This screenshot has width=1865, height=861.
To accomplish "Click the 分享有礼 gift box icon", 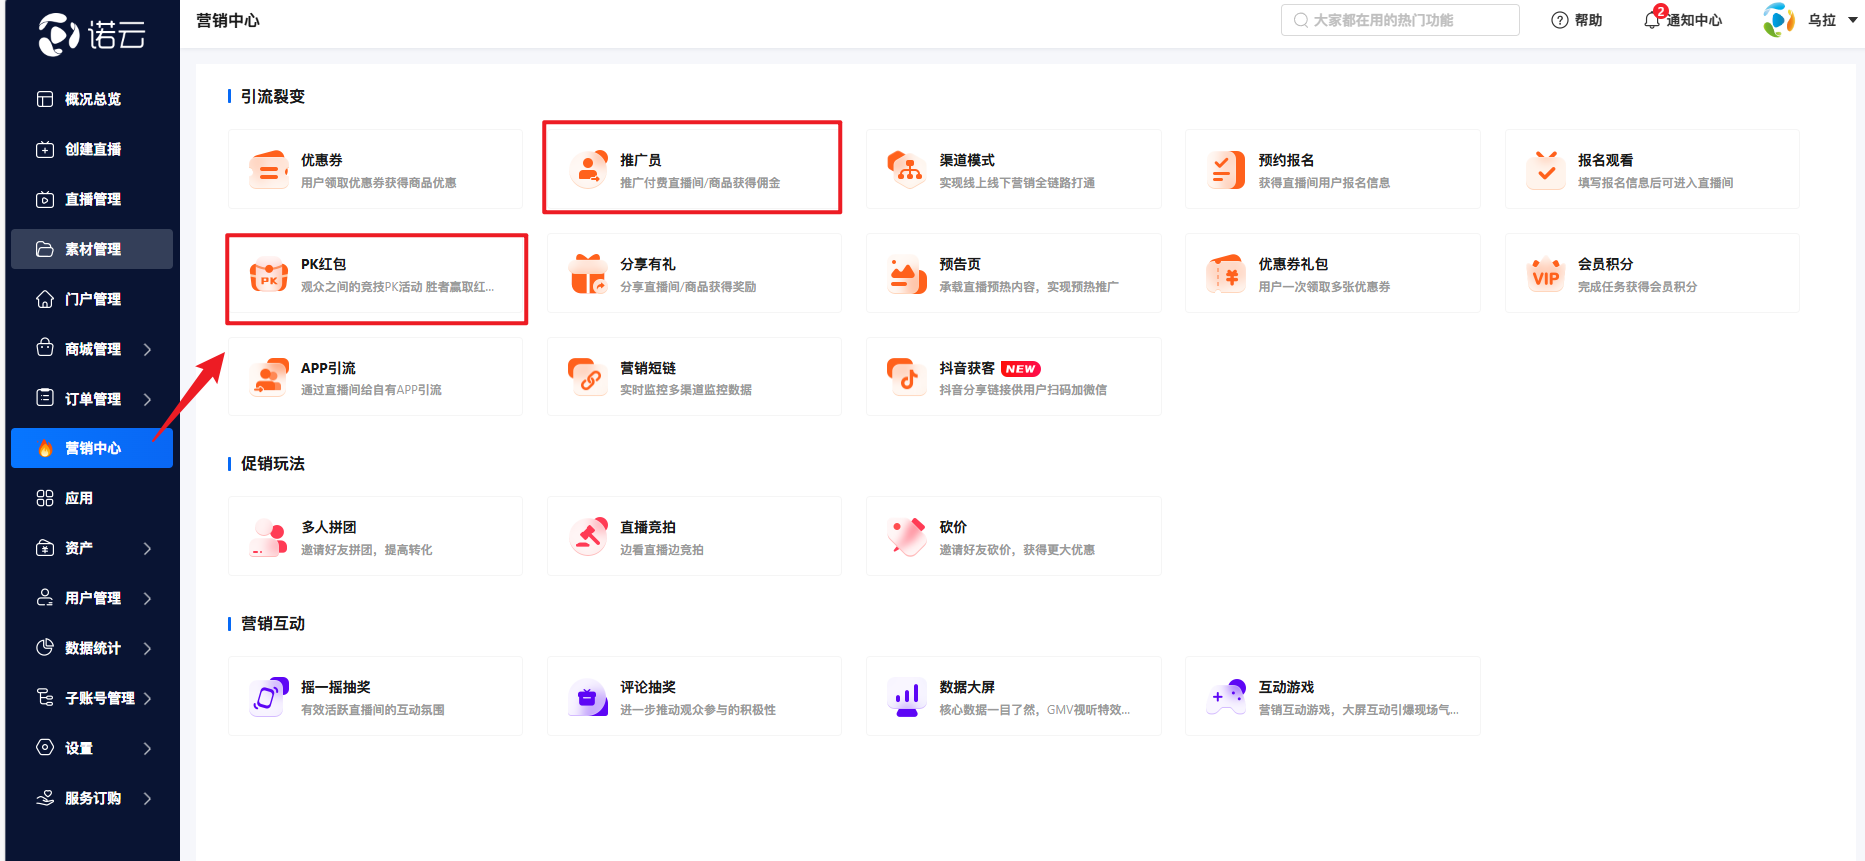I will (x=588, y=275).
